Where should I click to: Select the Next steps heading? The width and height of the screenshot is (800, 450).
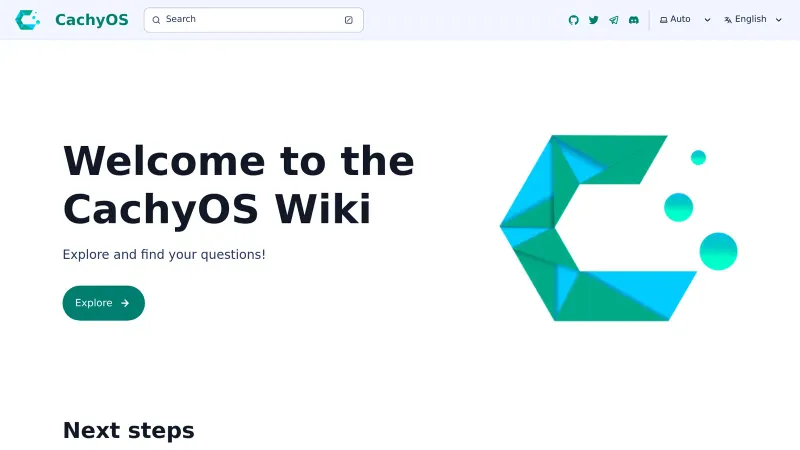[128, 430]
